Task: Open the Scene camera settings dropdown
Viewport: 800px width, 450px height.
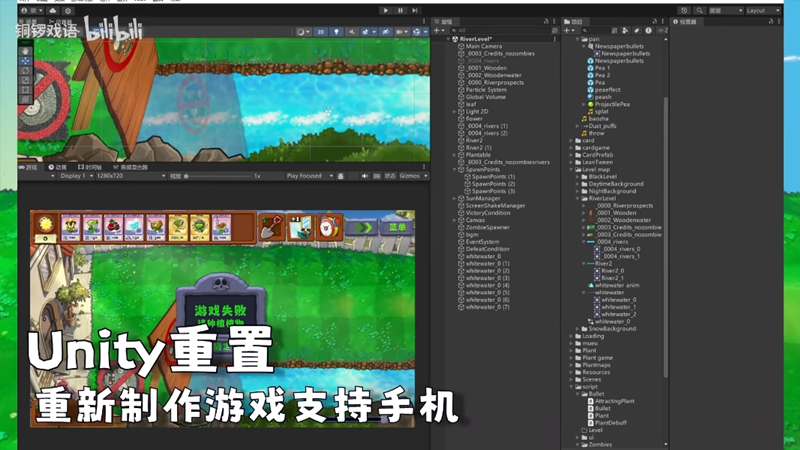Action: pos(401,32)
